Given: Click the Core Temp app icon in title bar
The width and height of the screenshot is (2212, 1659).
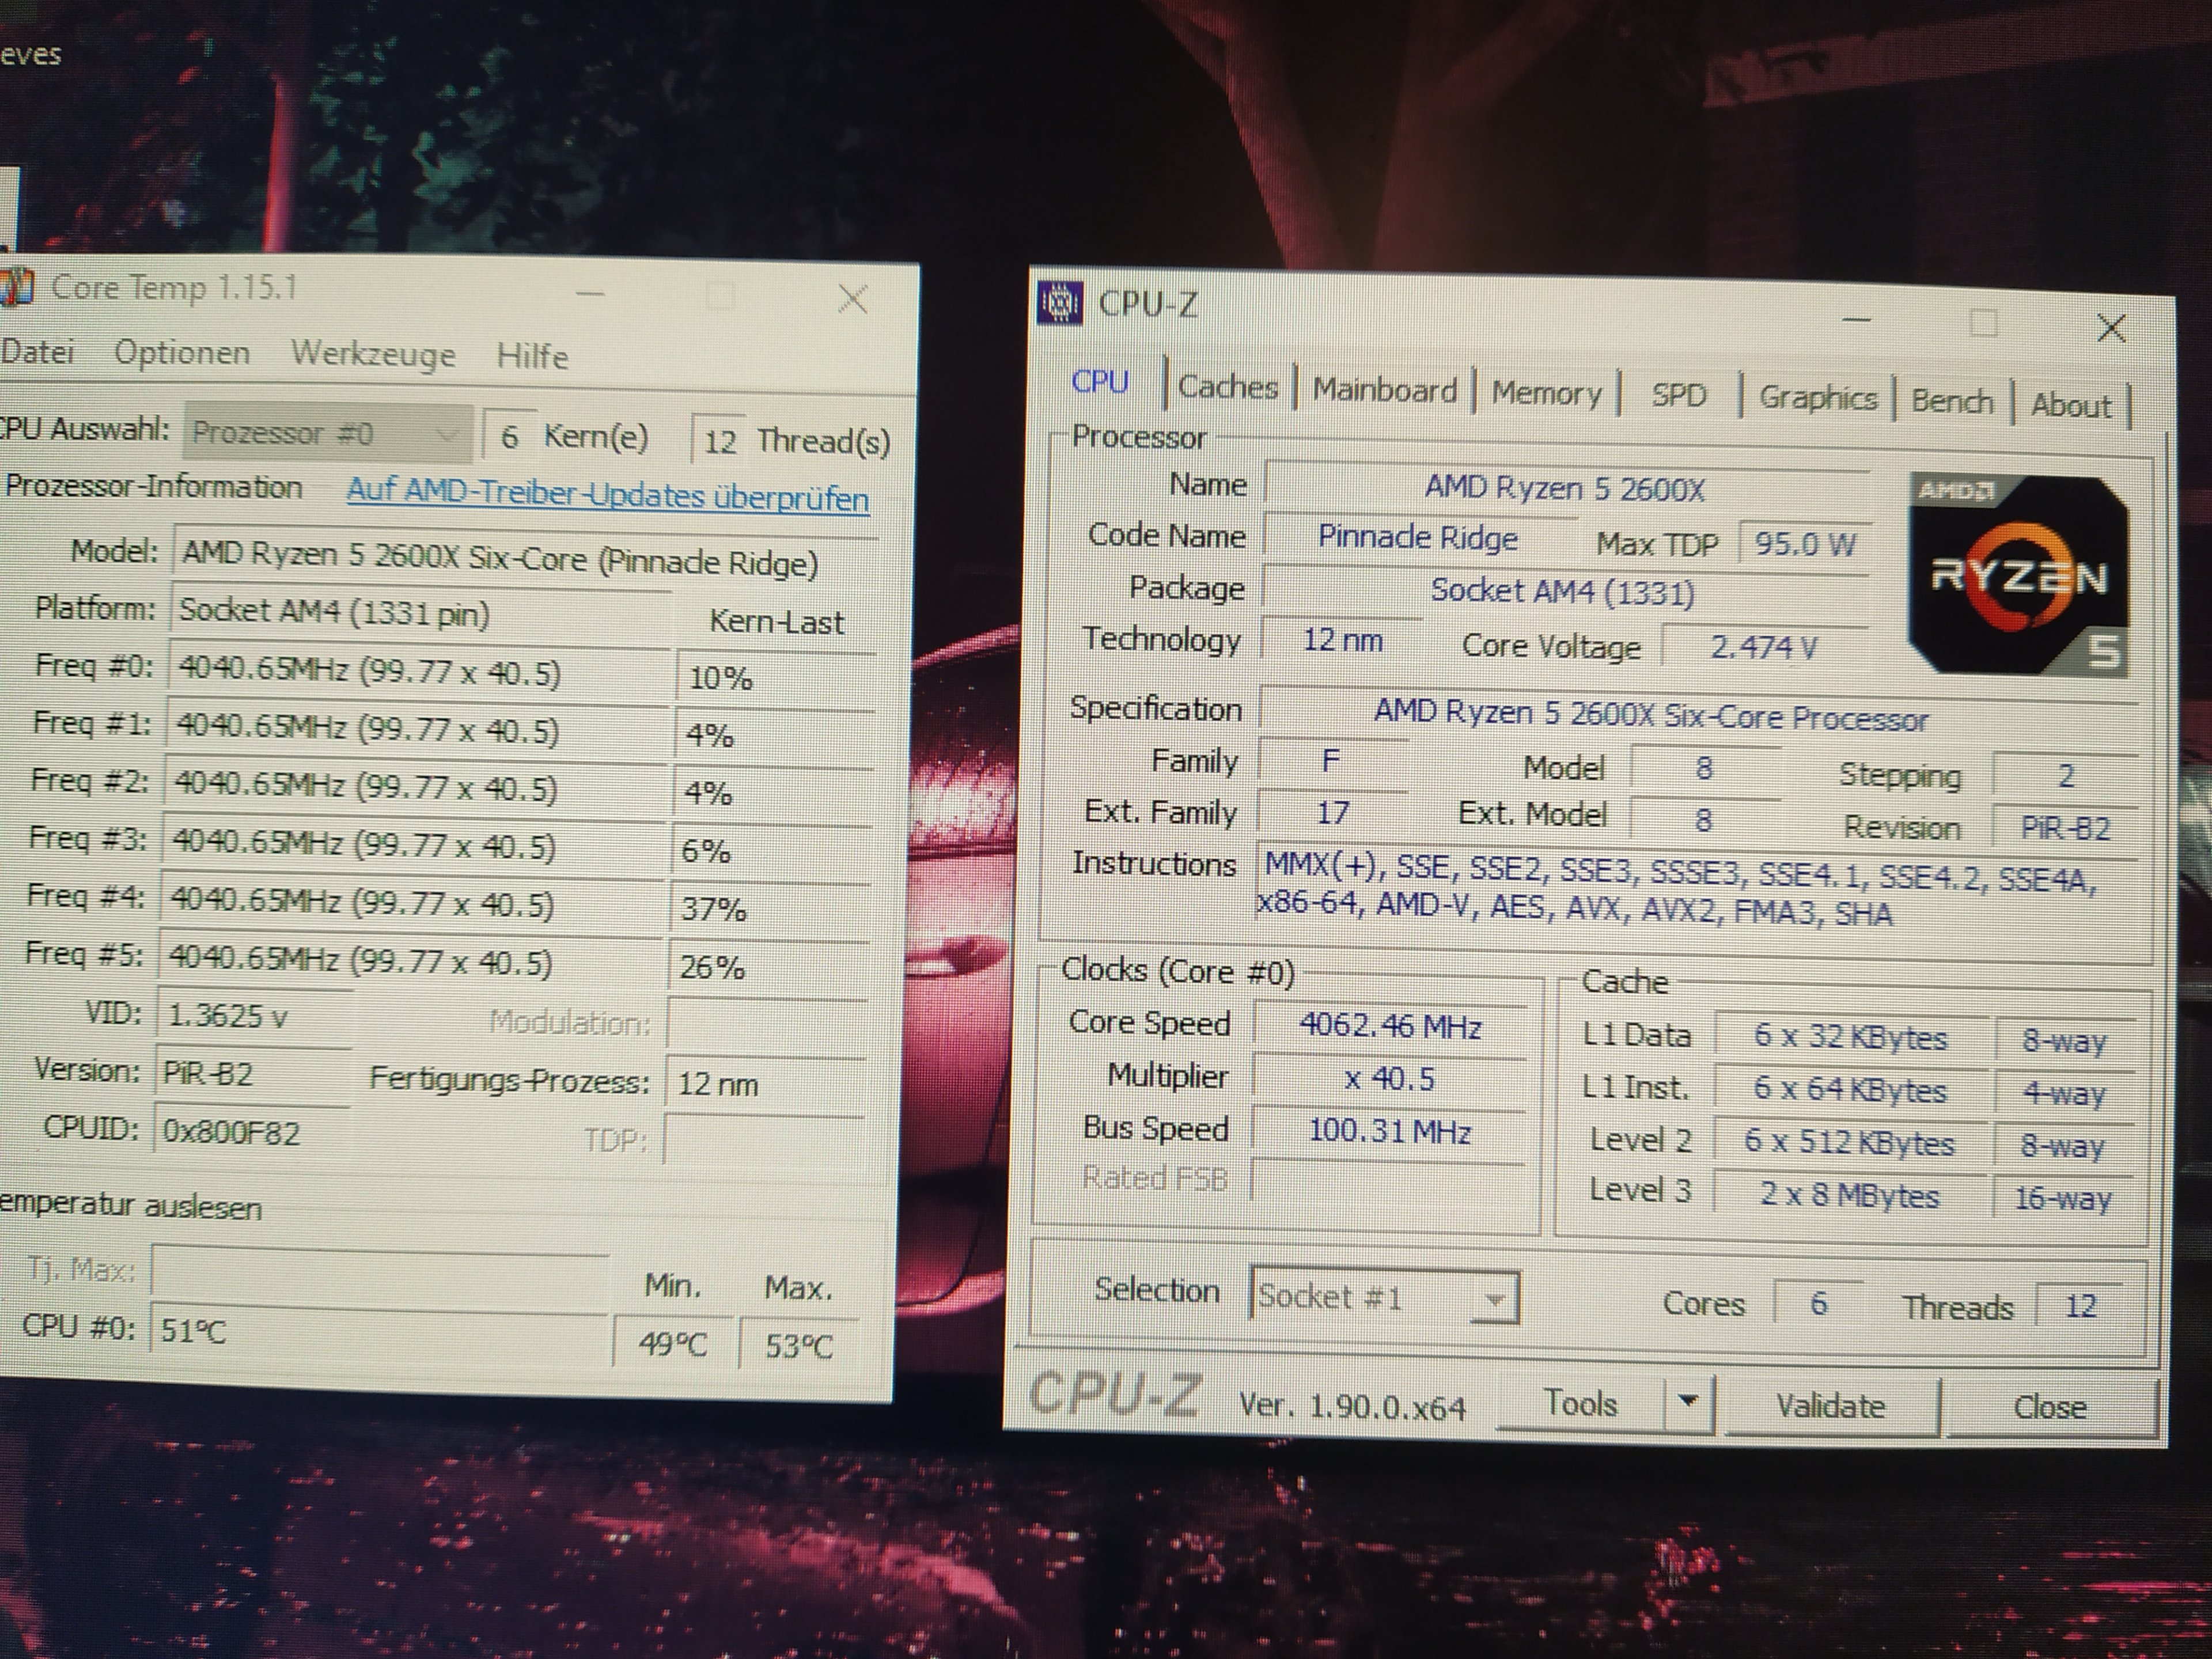Looking at the screenshot, I should pos(17,288).
